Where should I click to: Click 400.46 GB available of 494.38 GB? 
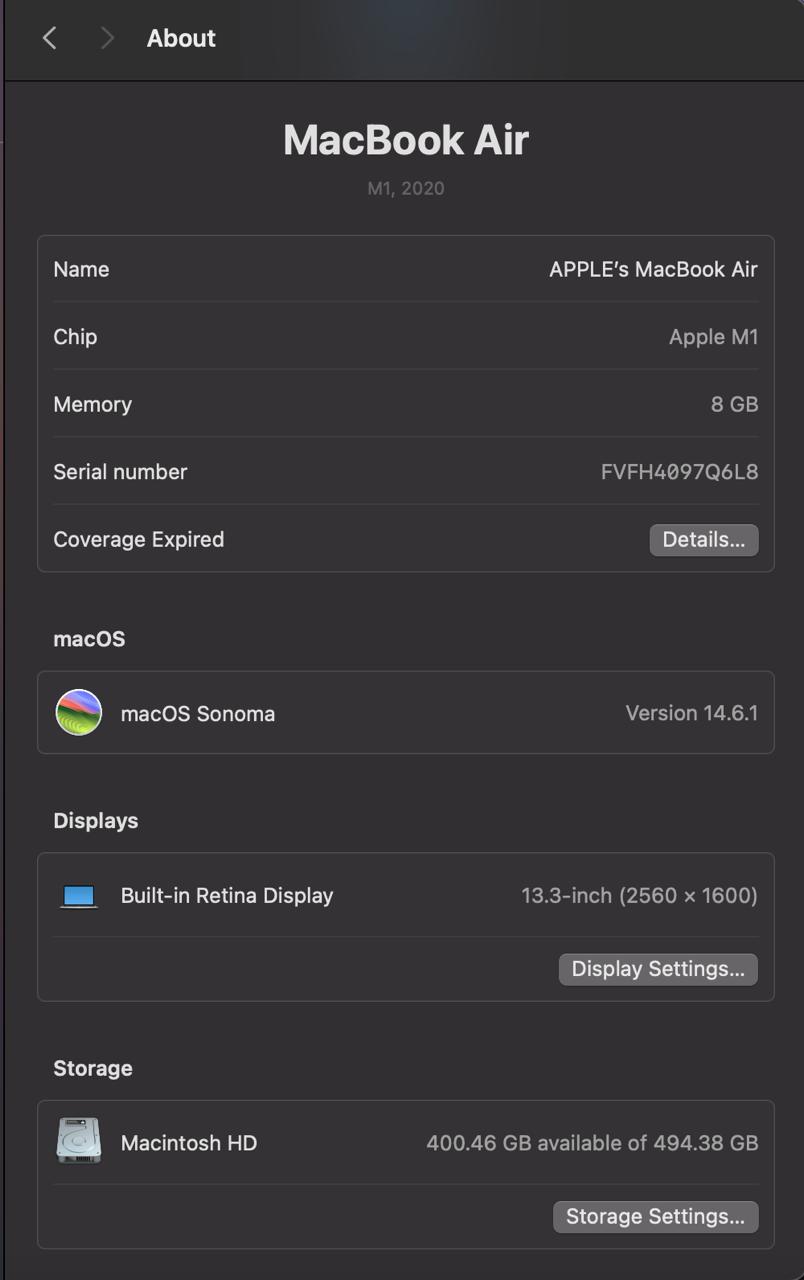point(592,1143)
